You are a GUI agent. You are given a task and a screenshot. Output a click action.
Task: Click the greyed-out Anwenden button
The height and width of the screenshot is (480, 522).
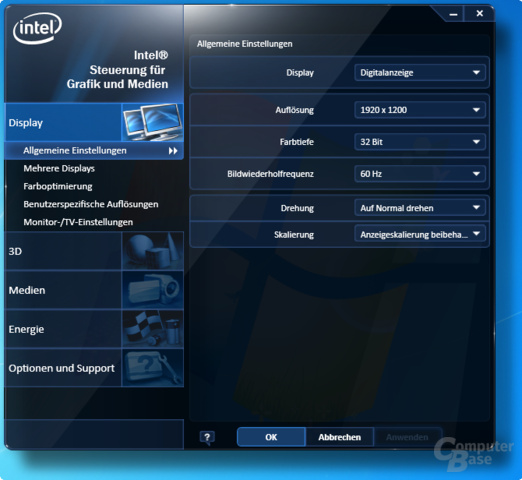(x=407, y=437)
